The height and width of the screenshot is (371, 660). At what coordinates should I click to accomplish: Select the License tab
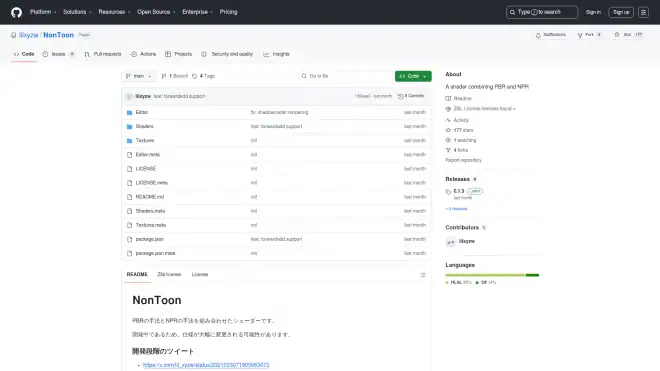coord(200,275)
